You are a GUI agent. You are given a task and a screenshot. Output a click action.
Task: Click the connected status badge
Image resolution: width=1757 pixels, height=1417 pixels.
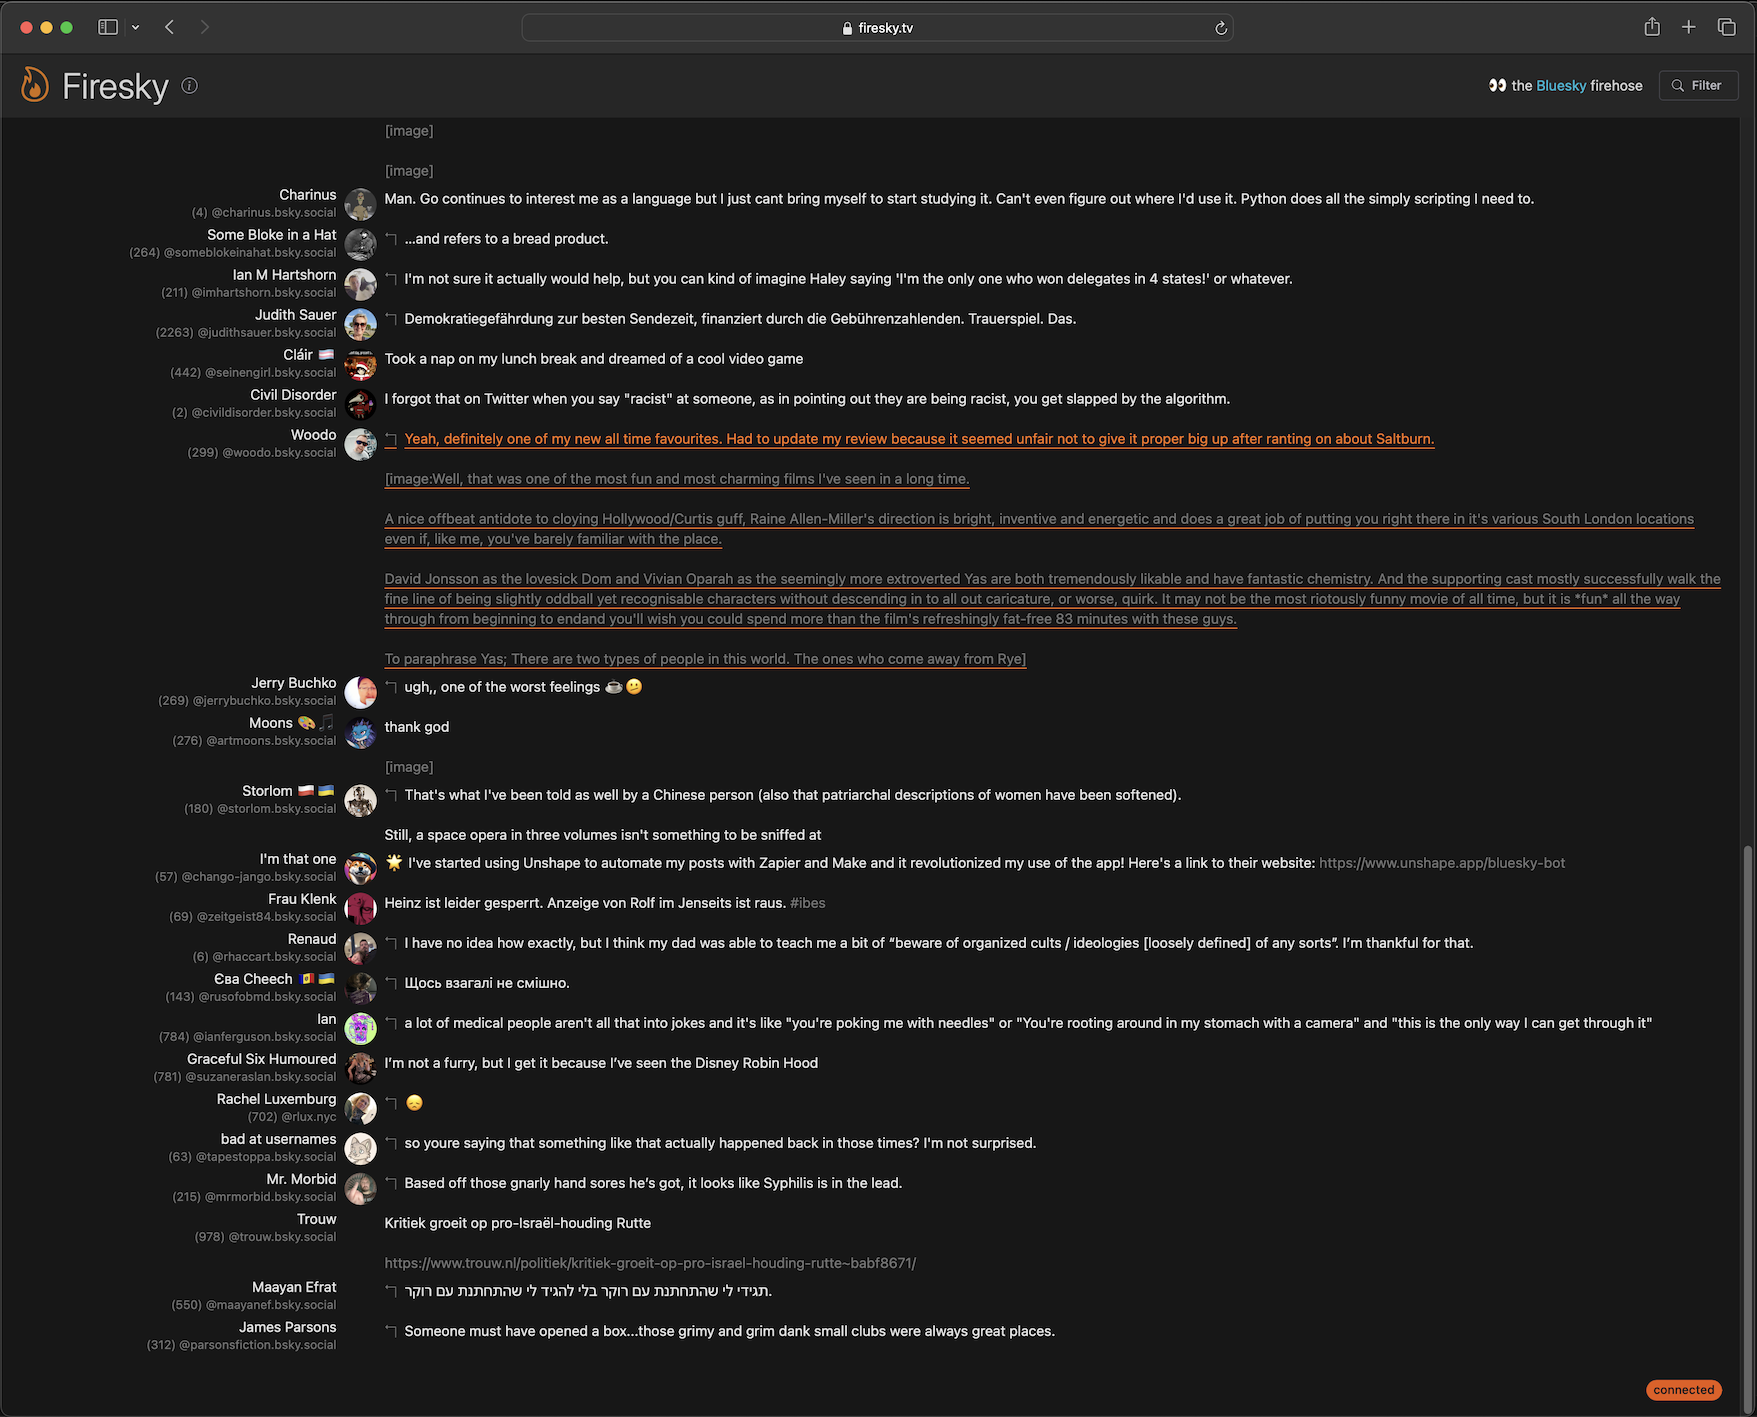pyautogui.click(x=1683, y=1390)
